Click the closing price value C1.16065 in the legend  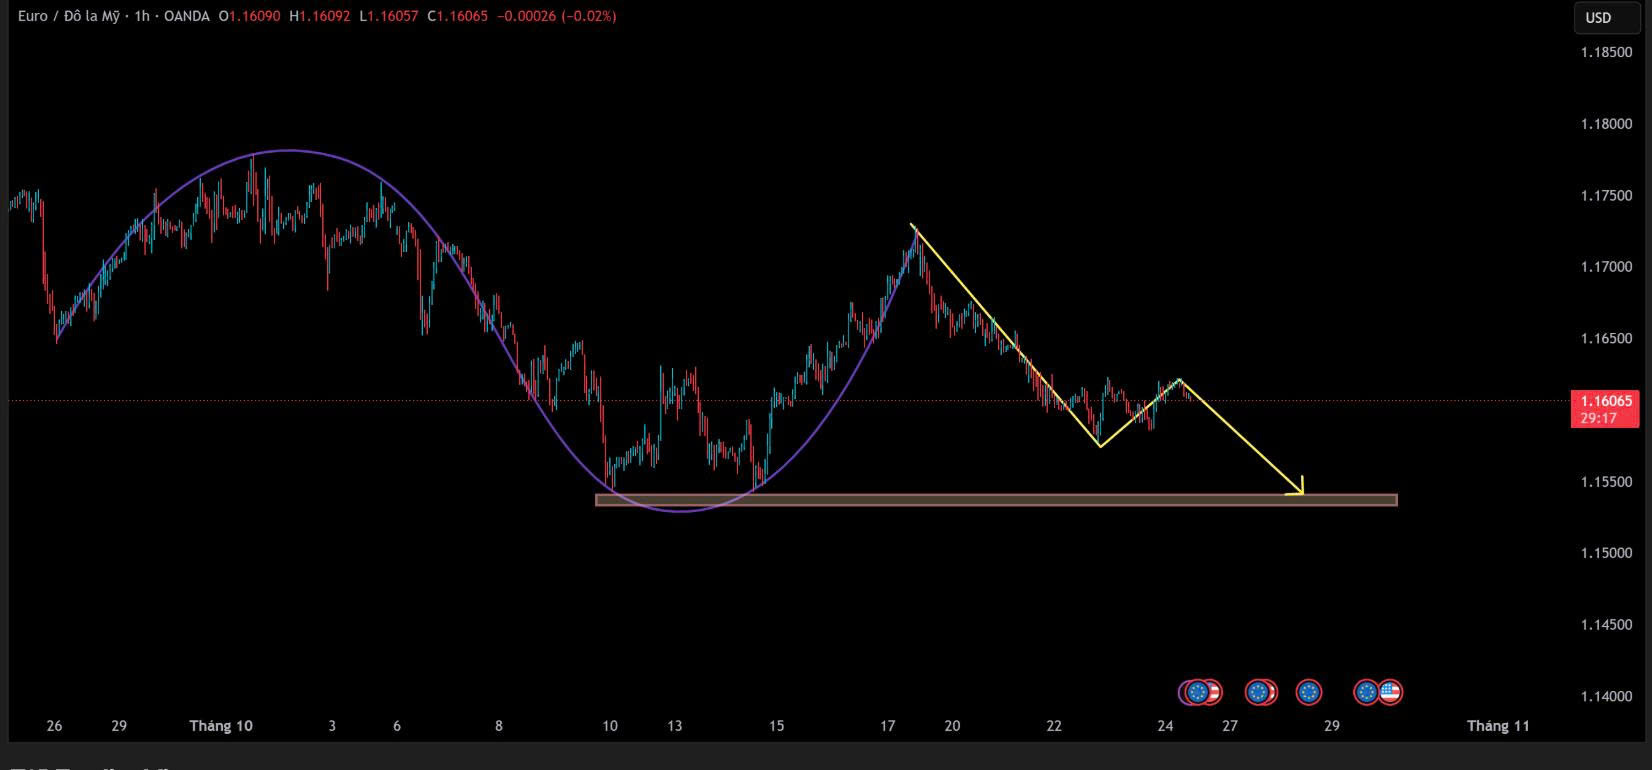(x=457, y=16)
